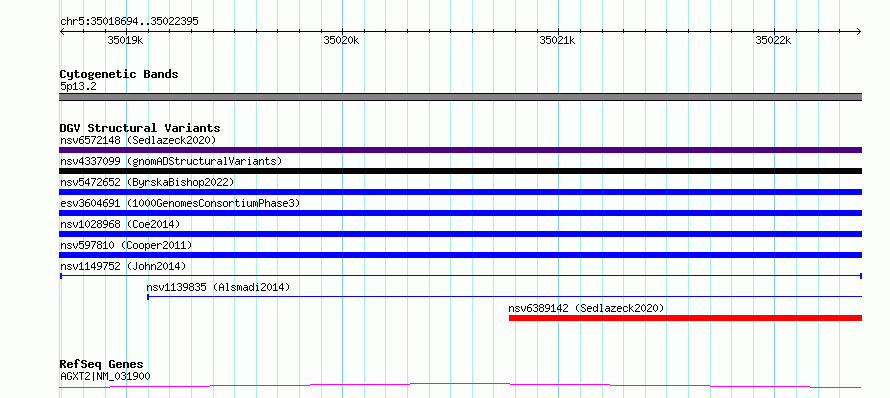Click the 5p13.2 band label

click(78, 87)
